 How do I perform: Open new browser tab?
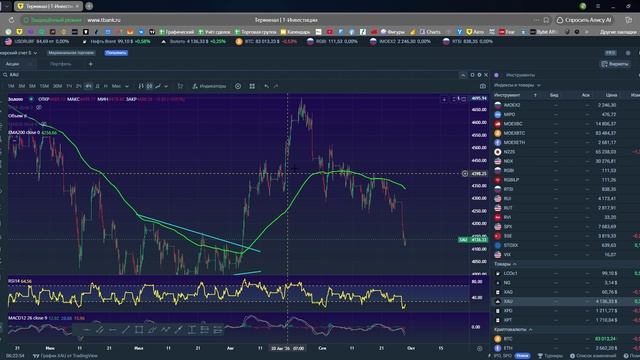(x=89, y=6)
